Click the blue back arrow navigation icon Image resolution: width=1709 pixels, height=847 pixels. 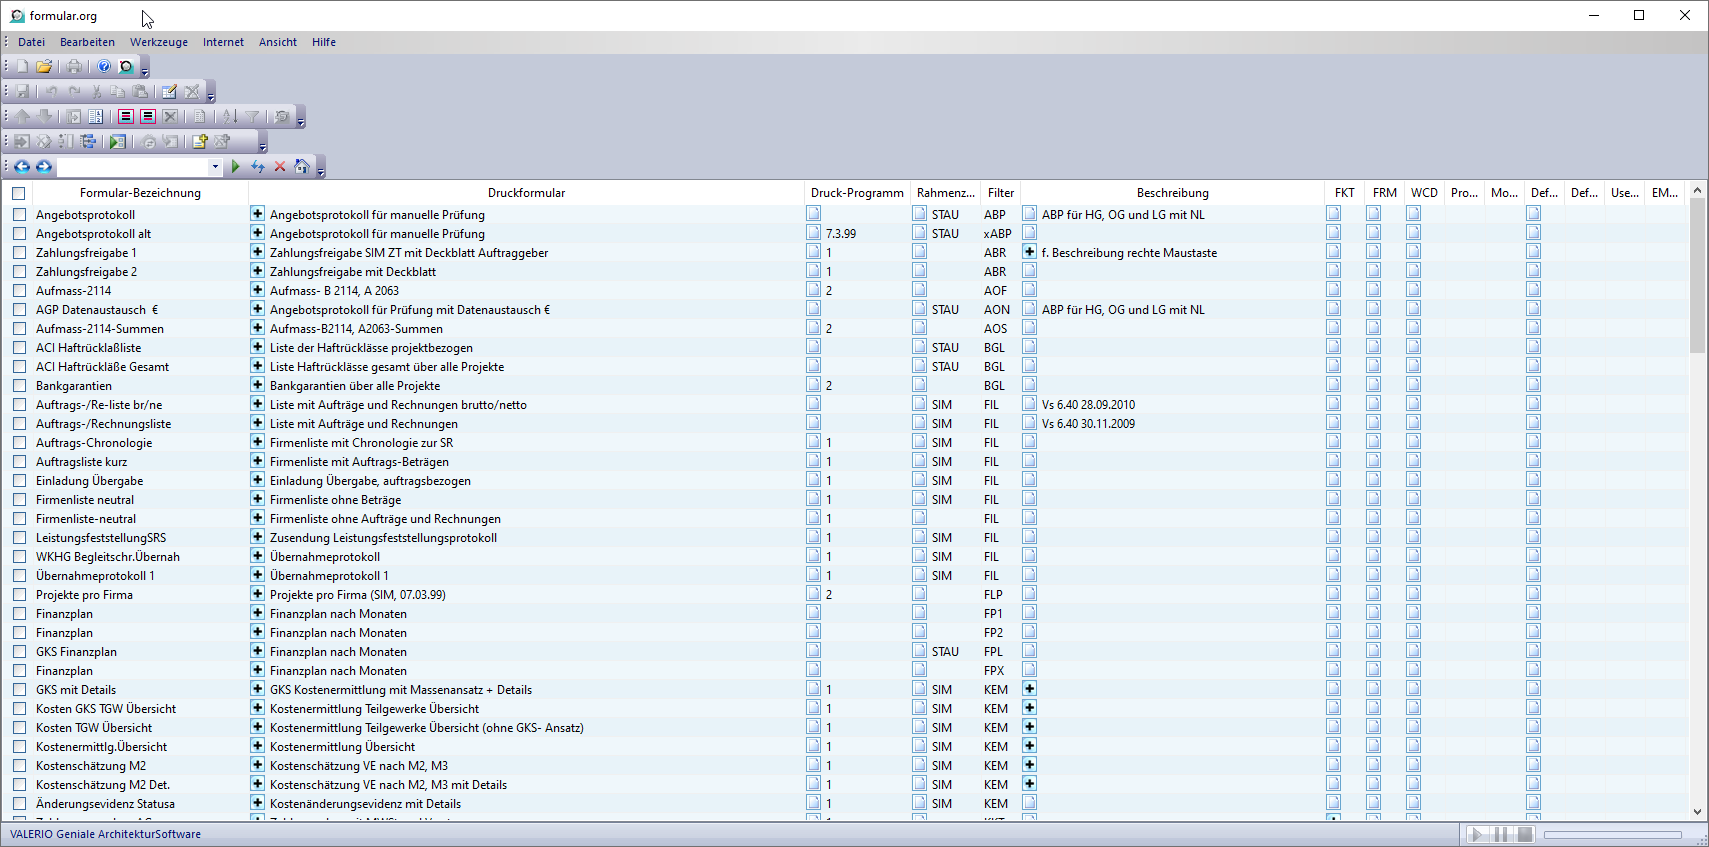22,167
